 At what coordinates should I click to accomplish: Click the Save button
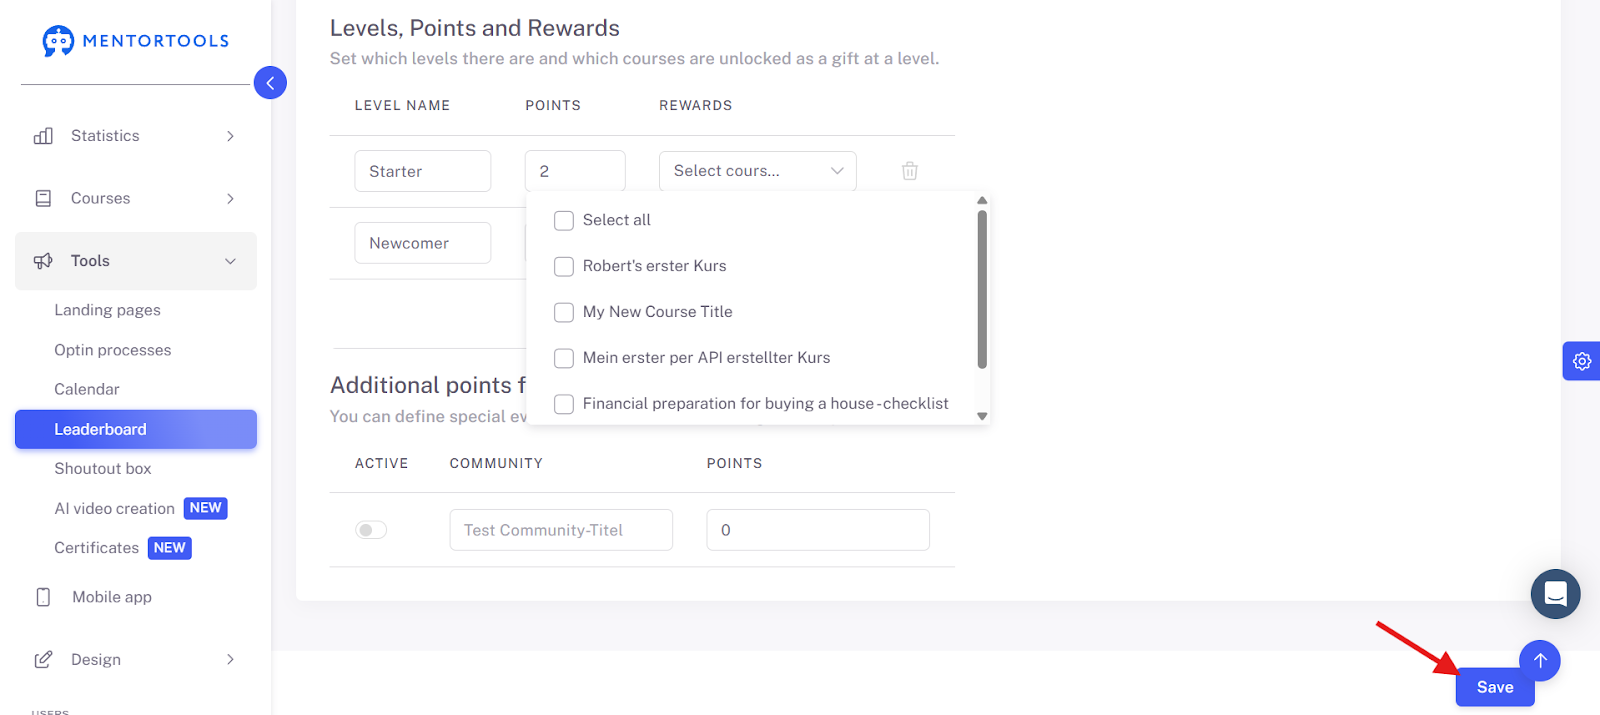pyautogui.click(x=1495, y=687)
